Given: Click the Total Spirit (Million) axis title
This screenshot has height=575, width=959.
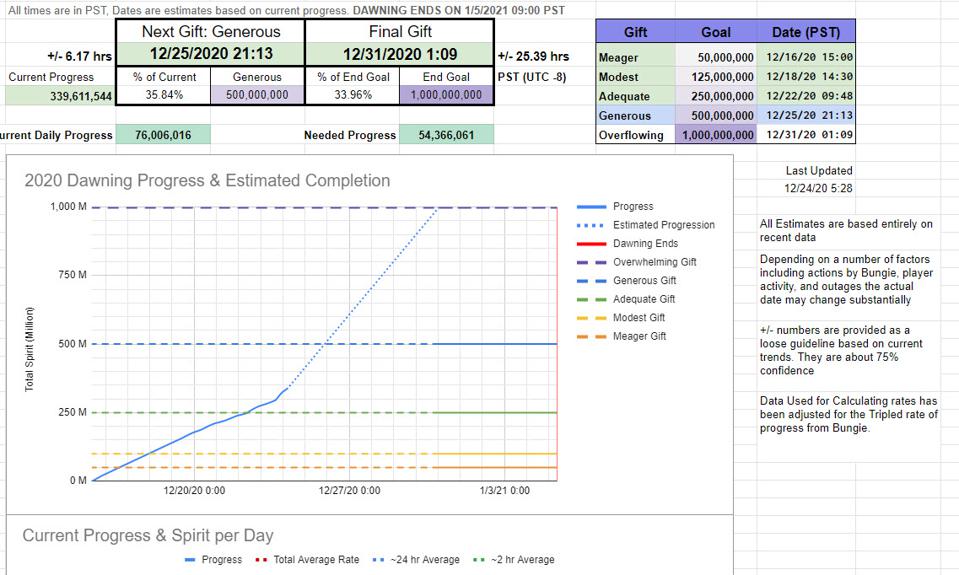Looking at the screenshot, I should 29,349.
